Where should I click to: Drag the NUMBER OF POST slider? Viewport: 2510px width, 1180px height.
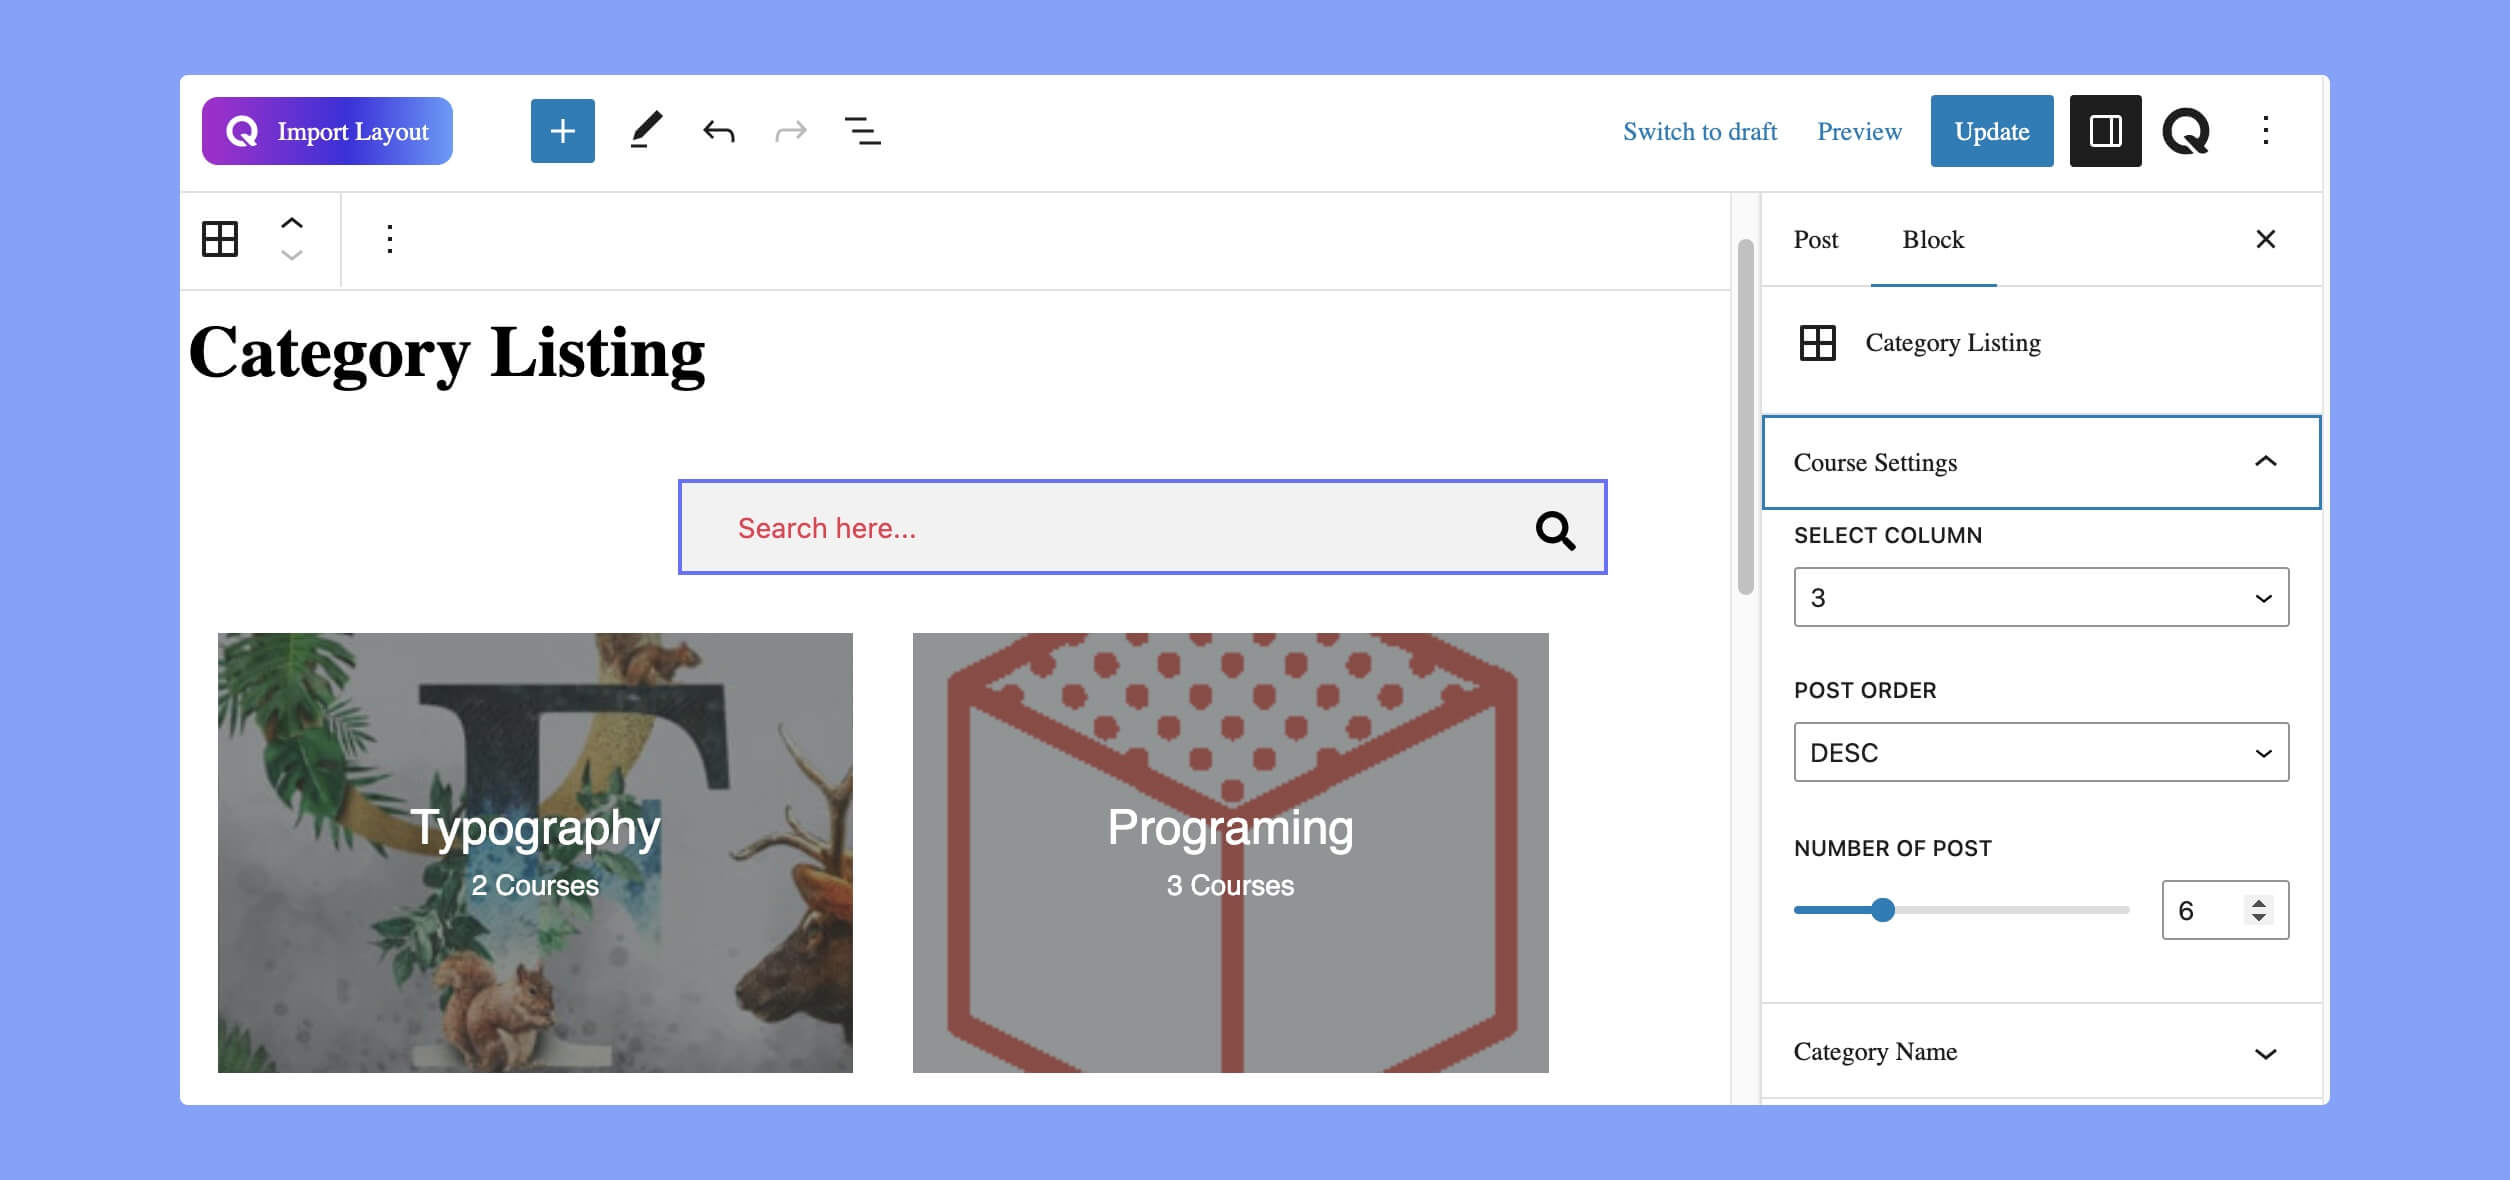click(x=1882, y=909)
